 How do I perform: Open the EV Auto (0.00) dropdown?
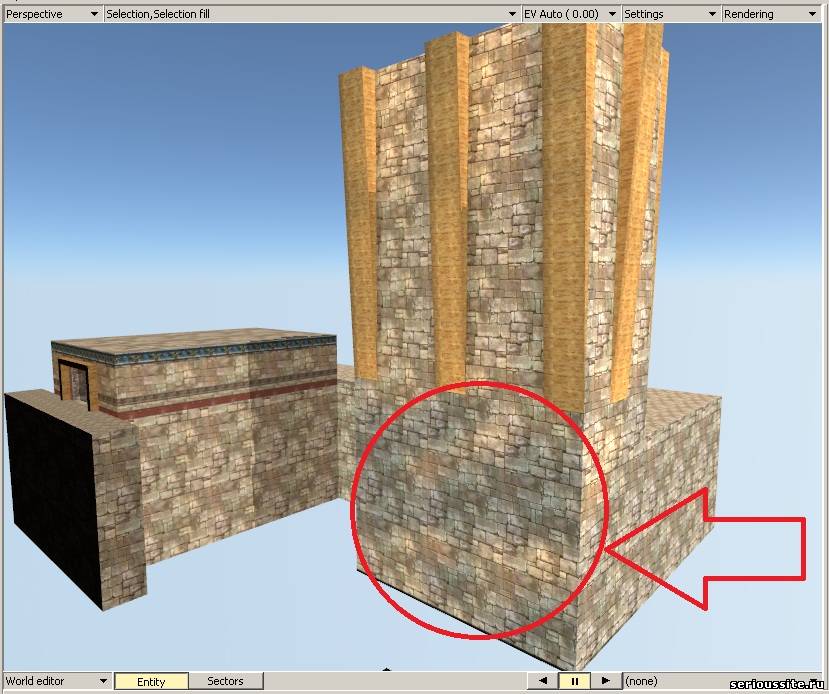(570, 14)
